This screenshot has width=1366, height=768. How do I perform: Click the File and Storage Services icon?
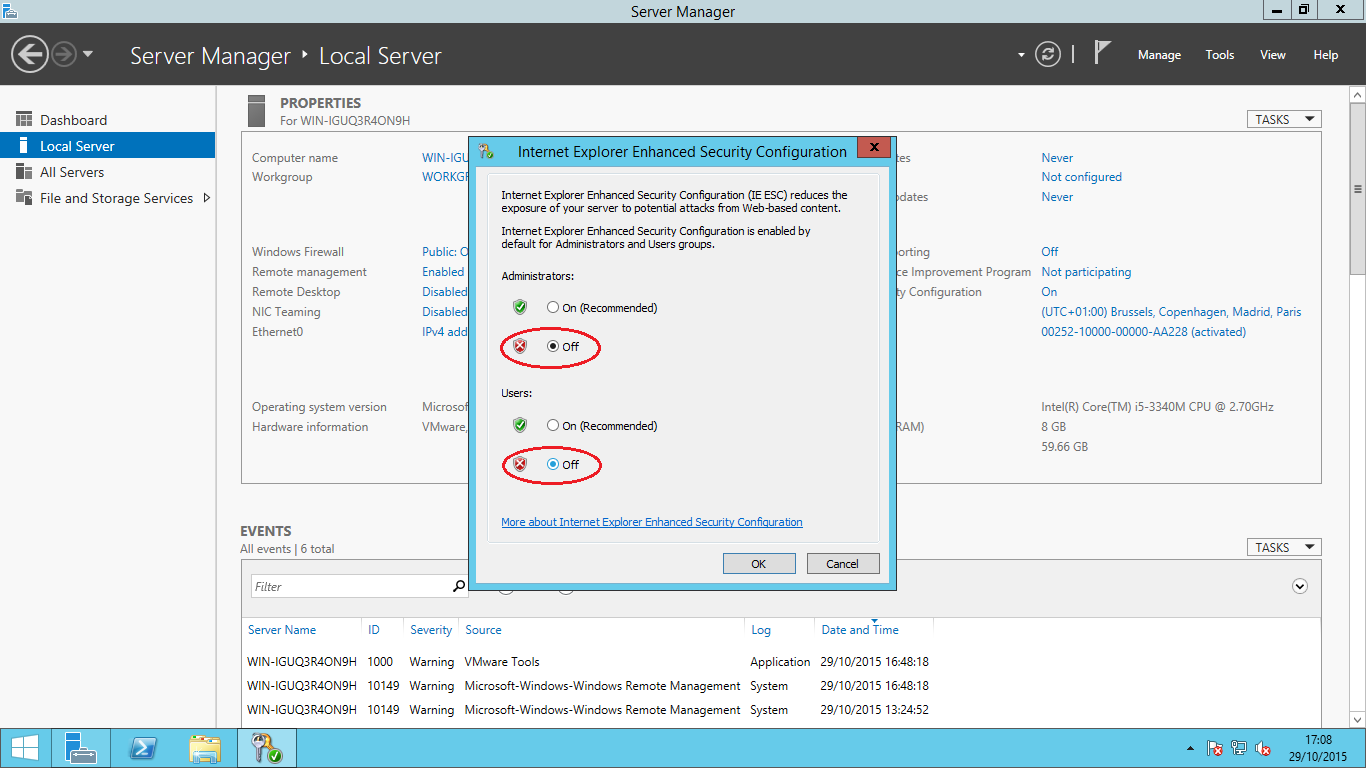pos(24,198)
